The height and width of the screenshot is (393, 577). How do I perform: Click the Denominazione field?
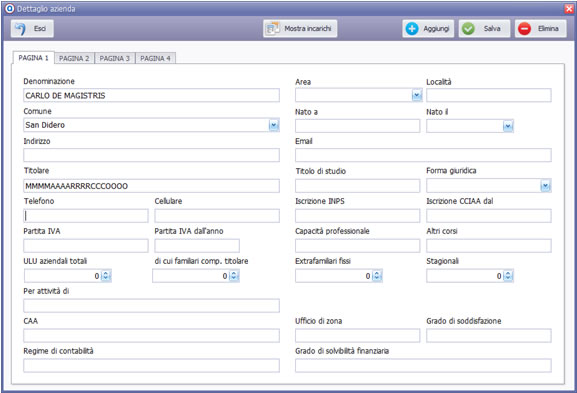coord(151,95)
